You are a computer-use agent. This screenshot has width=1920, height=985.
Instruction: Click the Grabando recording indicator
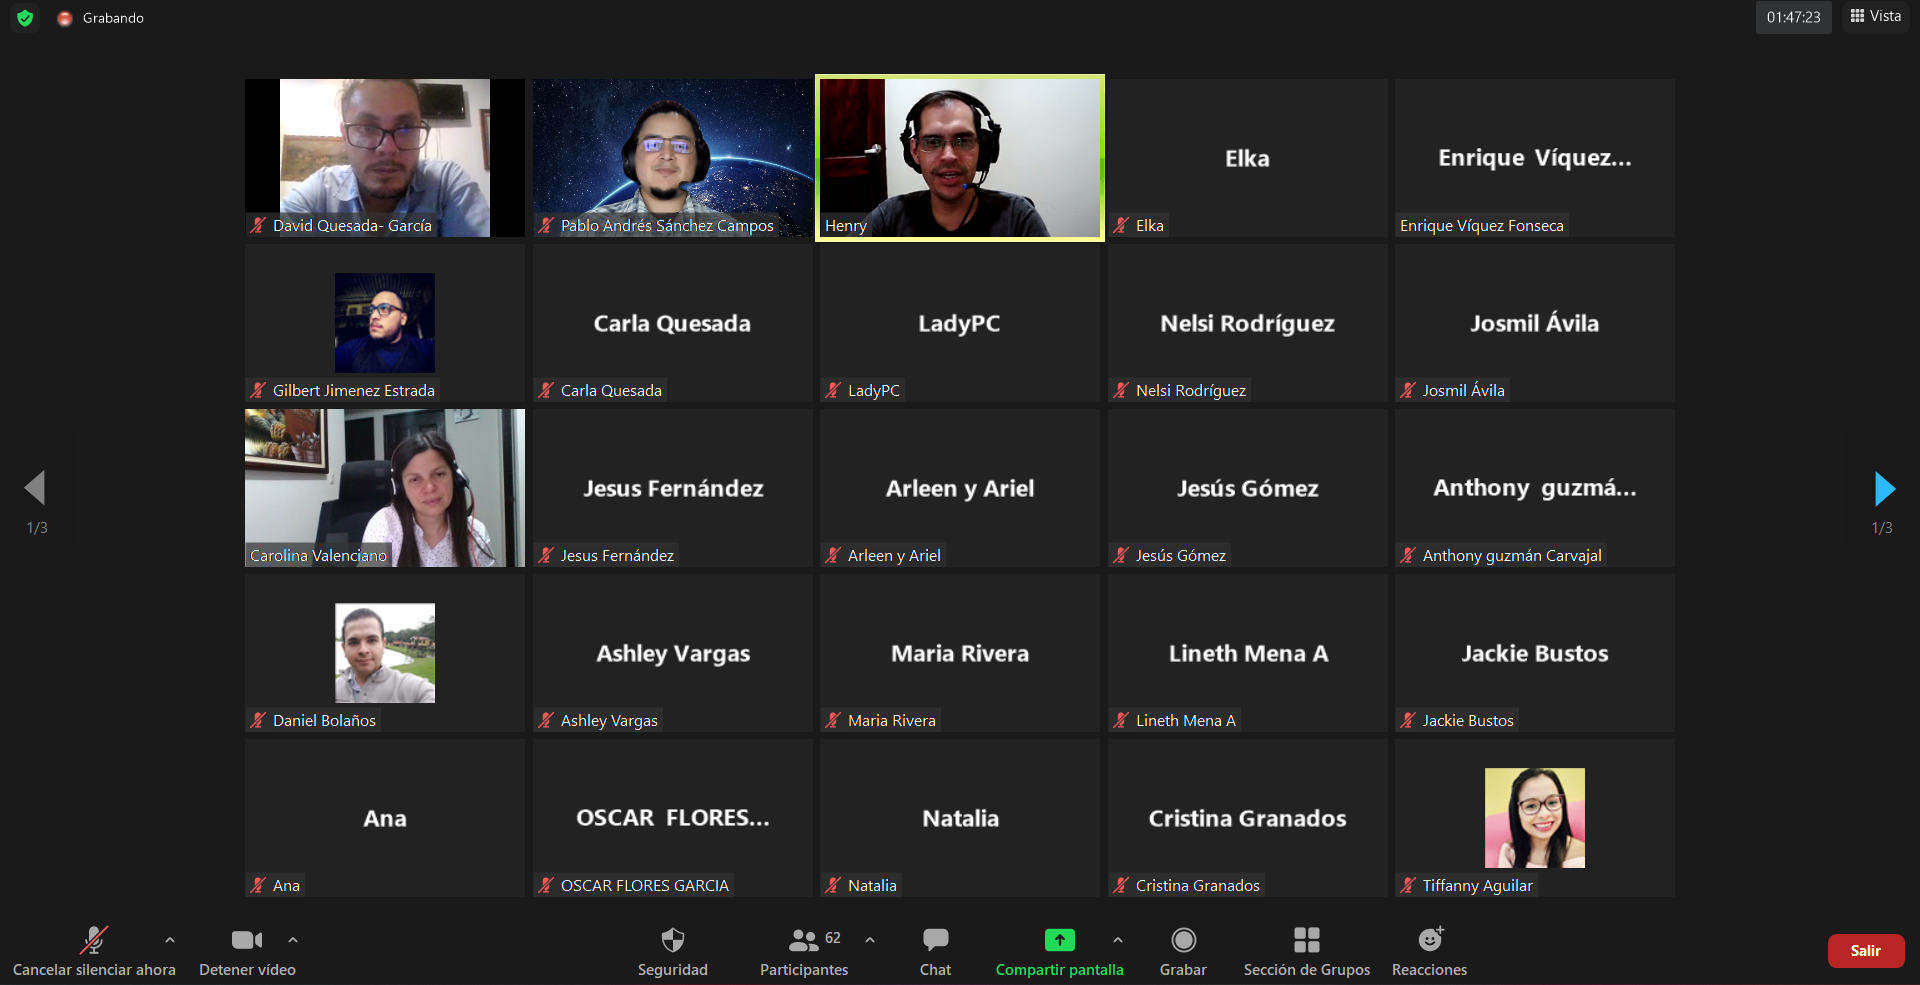click(102, 18)
